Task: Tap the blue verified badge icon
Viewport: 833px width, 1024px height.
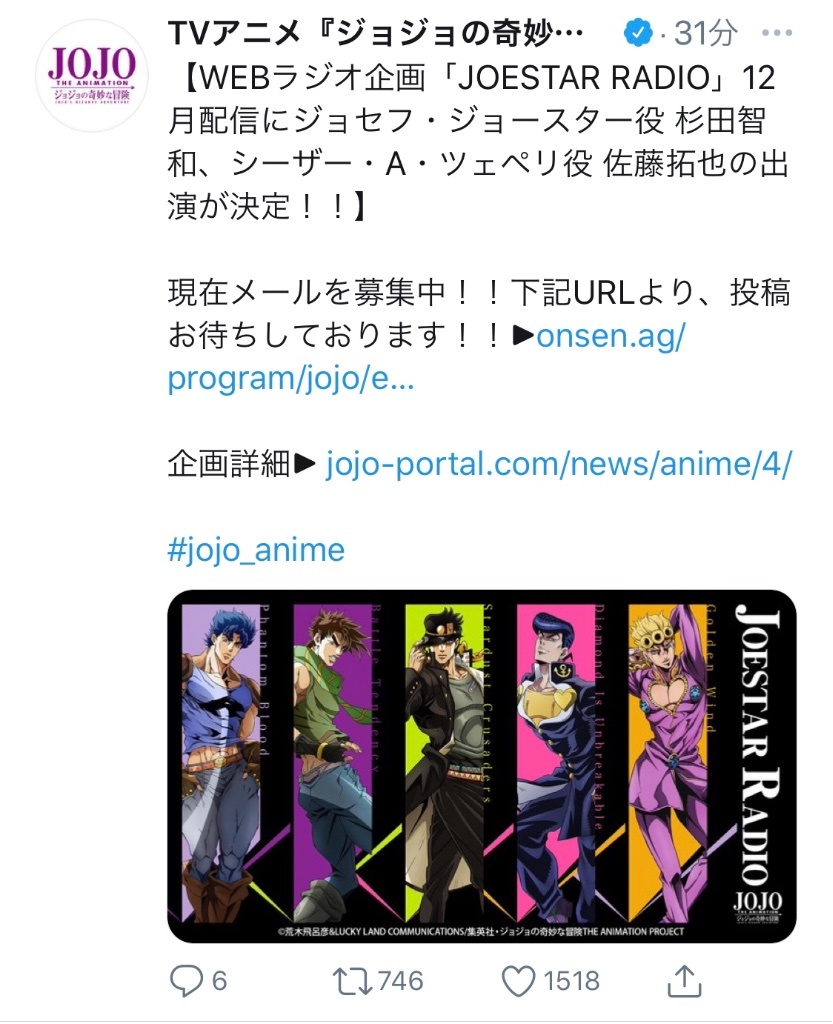Action: pyautogui.click(x=638, y=33)
